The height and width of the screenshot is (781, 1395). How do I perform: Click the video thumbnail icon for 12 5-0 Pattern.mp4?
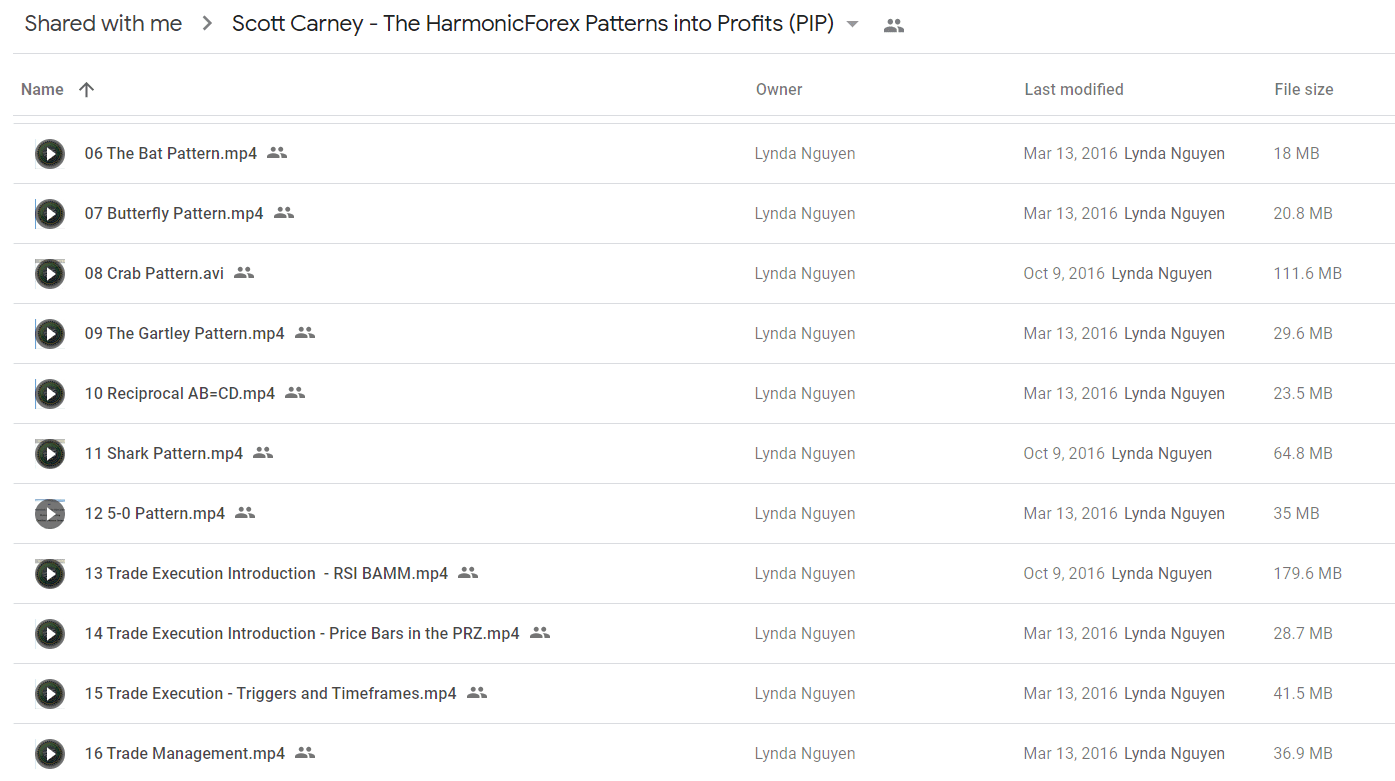pos(50,513)
